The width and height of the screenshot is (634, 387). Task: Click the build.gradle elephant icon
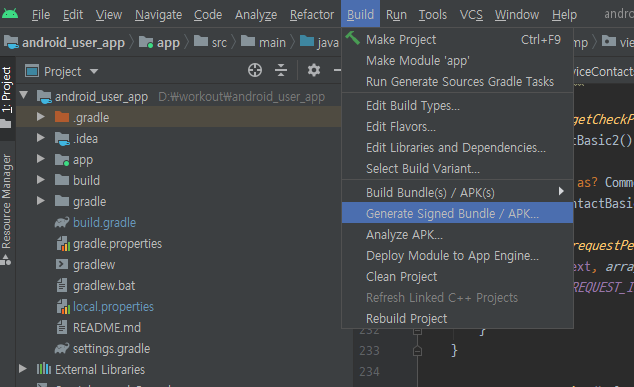(x=62, y=222)
